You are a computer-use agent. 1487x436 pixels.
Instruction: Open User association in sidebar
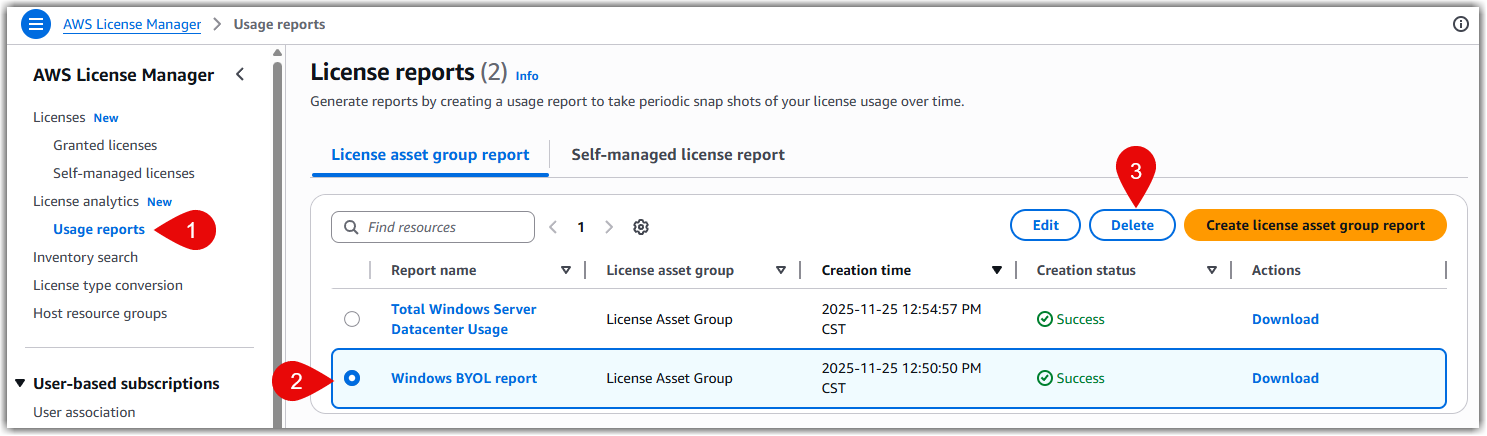click(84, 412)
